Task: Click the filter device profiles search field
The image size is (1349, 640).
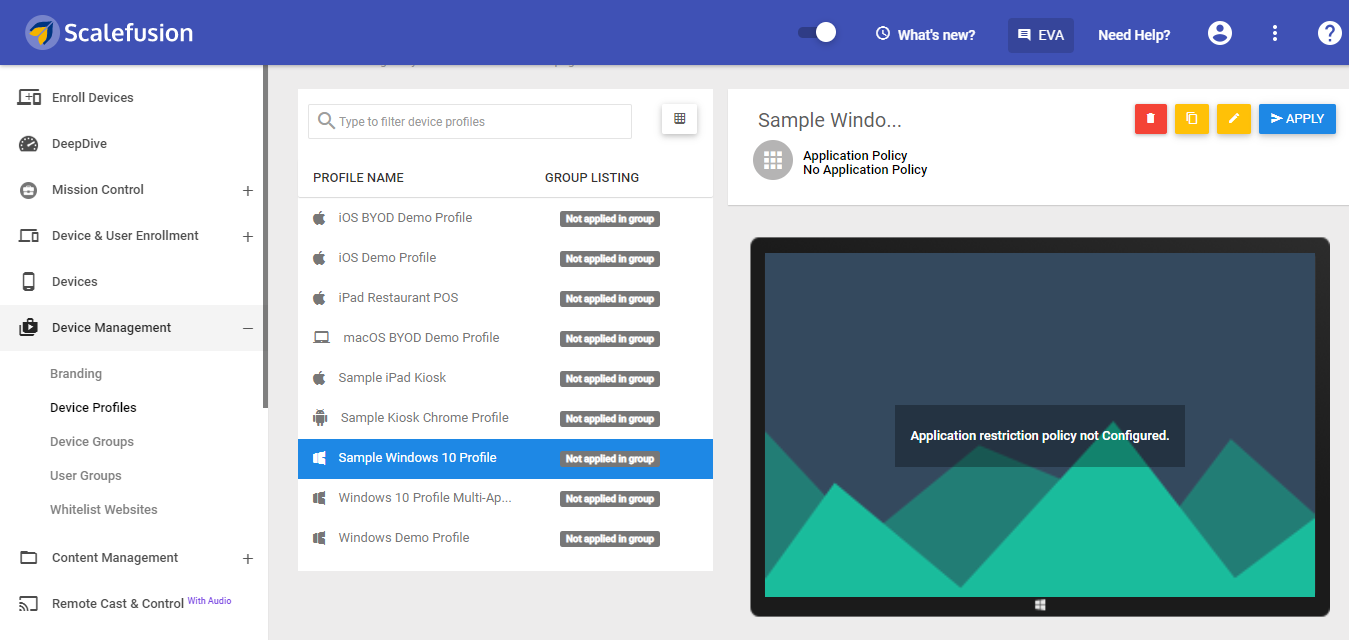Action: click(x=470, y=121)
